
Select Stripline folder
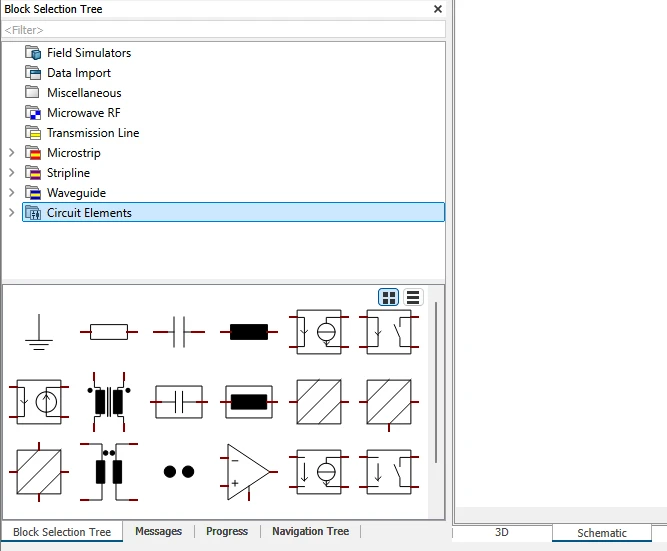tap(57, 173)
